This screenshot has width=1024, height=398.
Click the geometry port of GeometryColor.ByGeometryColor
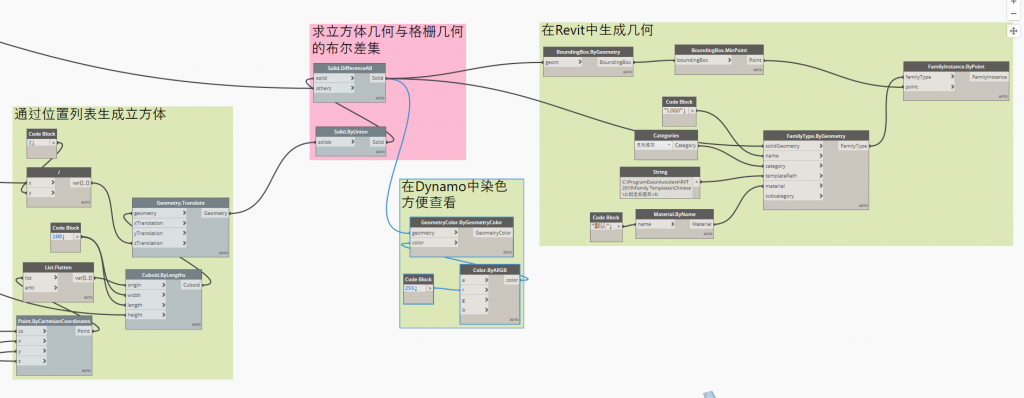434,233
